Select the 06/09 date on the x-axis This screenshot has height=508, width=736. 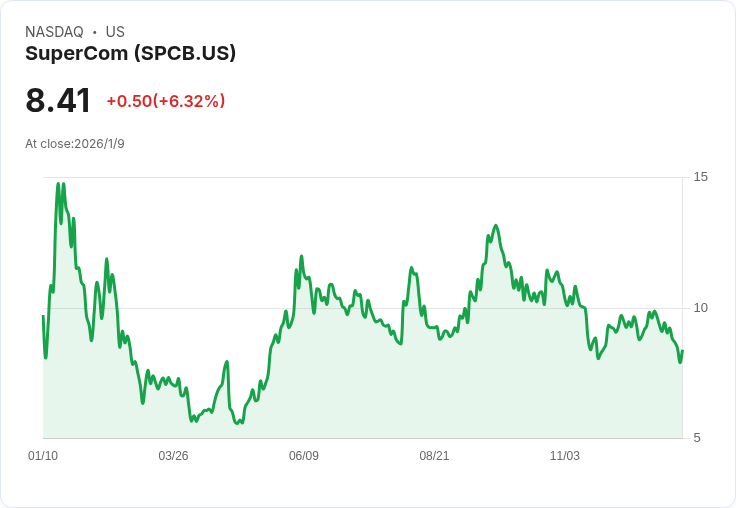click(304, 455)
